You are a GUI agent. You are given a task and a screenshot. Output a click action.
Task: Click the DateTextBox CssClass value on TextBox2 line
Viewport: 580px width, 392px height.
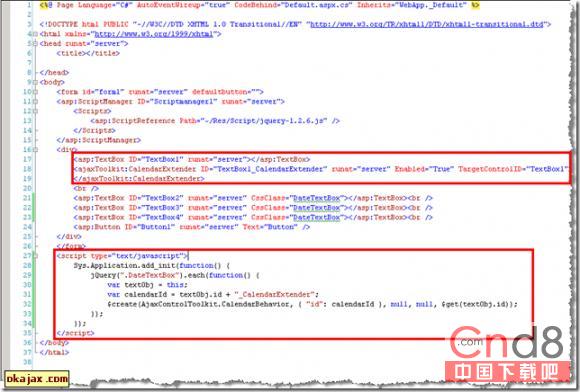pos(316,198)
